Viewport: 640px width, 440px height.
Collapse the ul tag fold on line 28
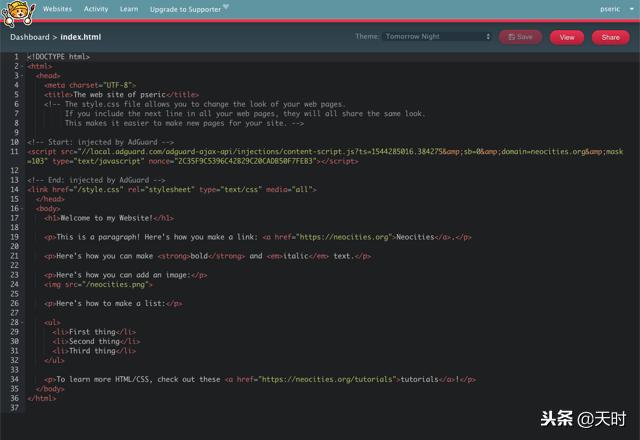tap(22, 322)
